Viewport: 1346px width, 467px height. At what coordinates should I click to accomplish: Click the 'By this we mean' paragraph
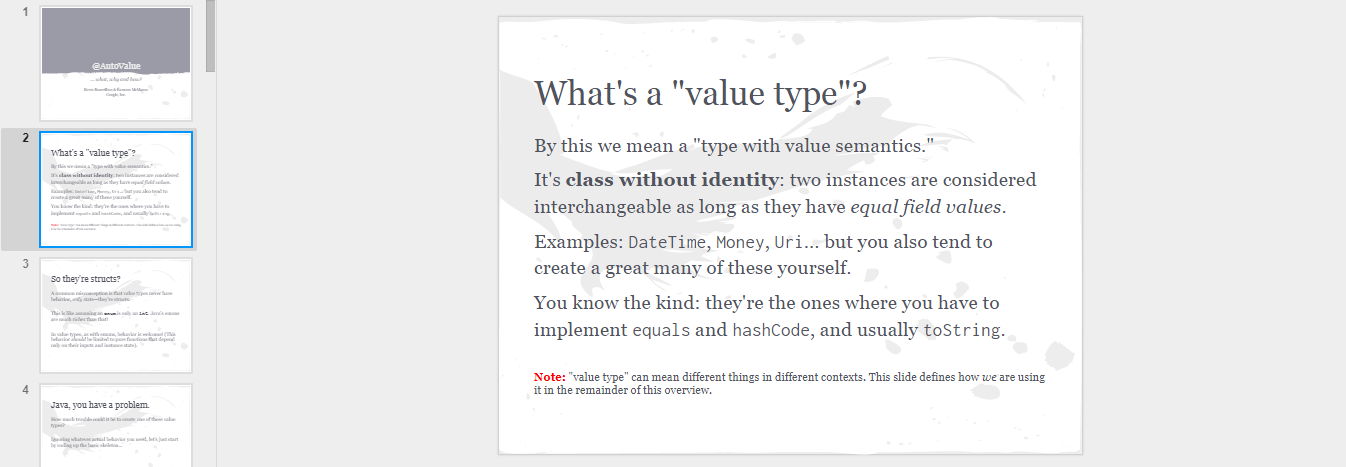coord(734,146)
